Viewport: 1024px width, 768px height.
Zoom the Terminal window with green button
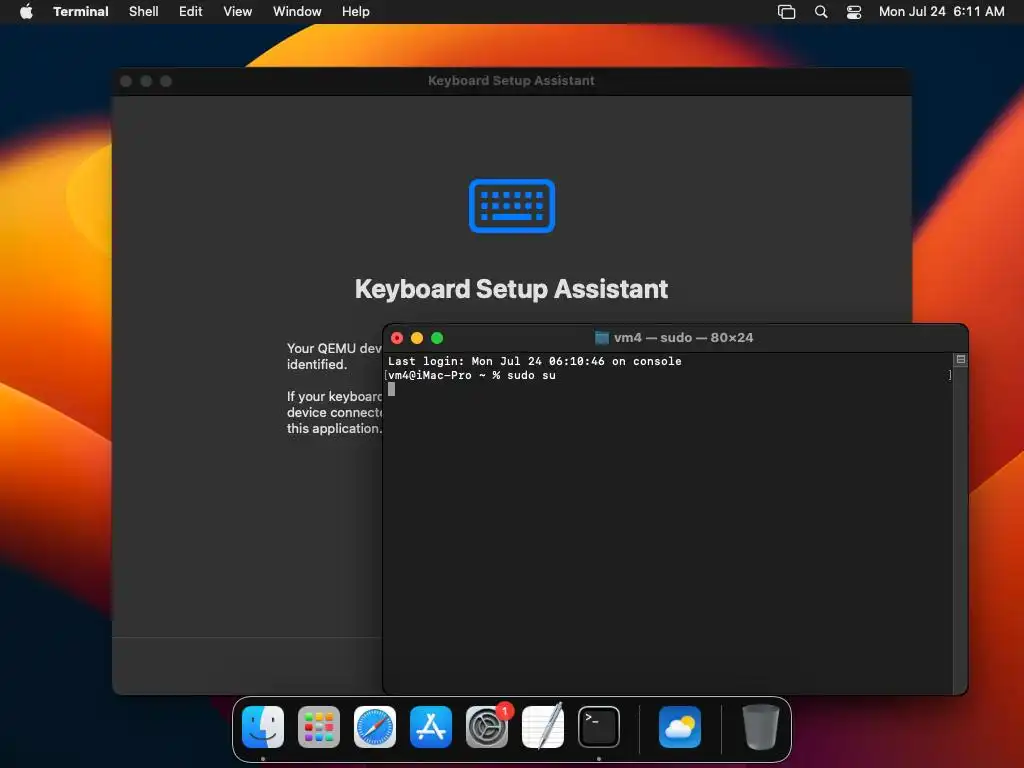438,338
